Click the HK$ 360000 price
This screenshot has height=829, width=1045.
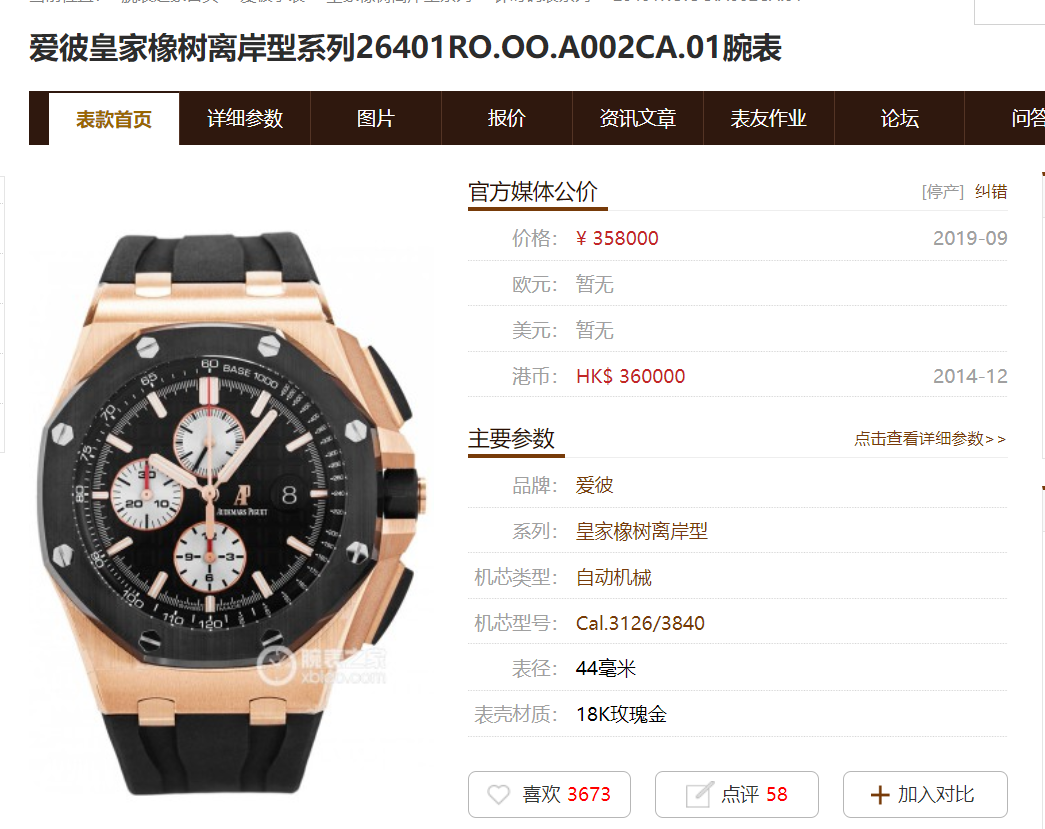click(x=630, y=376)
